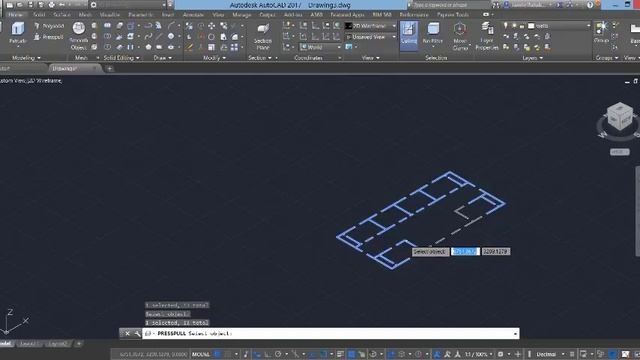This screenshot has width=640, height=360.
Task: Click the MODEL button in status bar
Action: point(200,354)
